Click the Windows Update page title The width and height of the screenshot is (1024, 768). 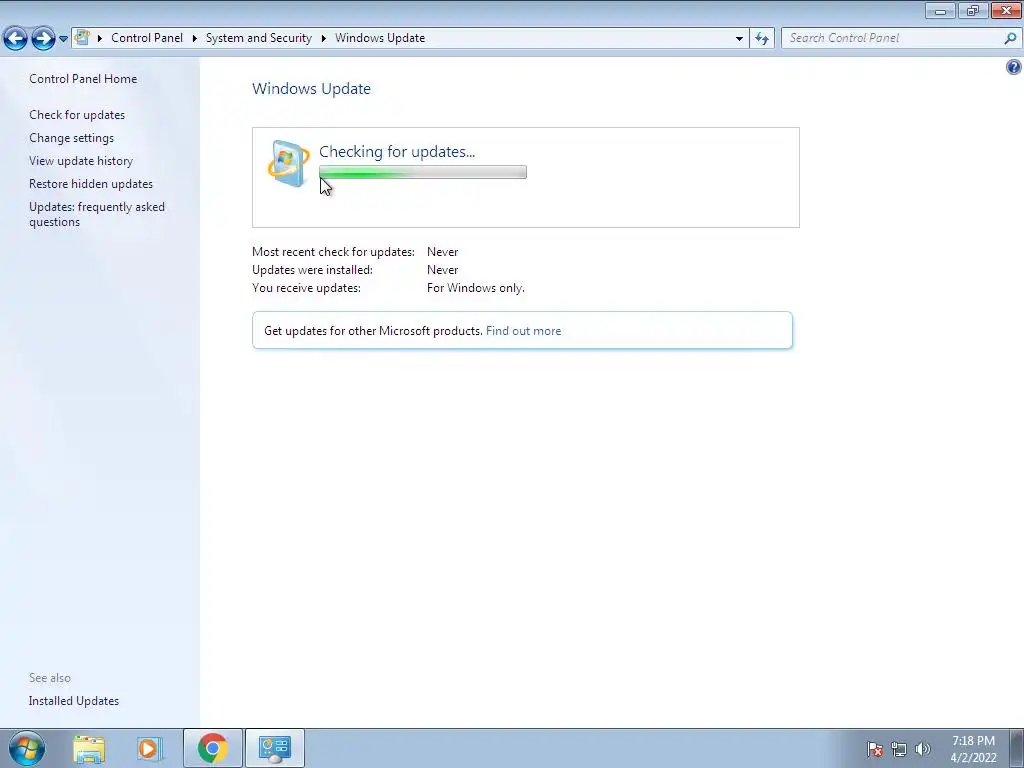click(312, 89)
